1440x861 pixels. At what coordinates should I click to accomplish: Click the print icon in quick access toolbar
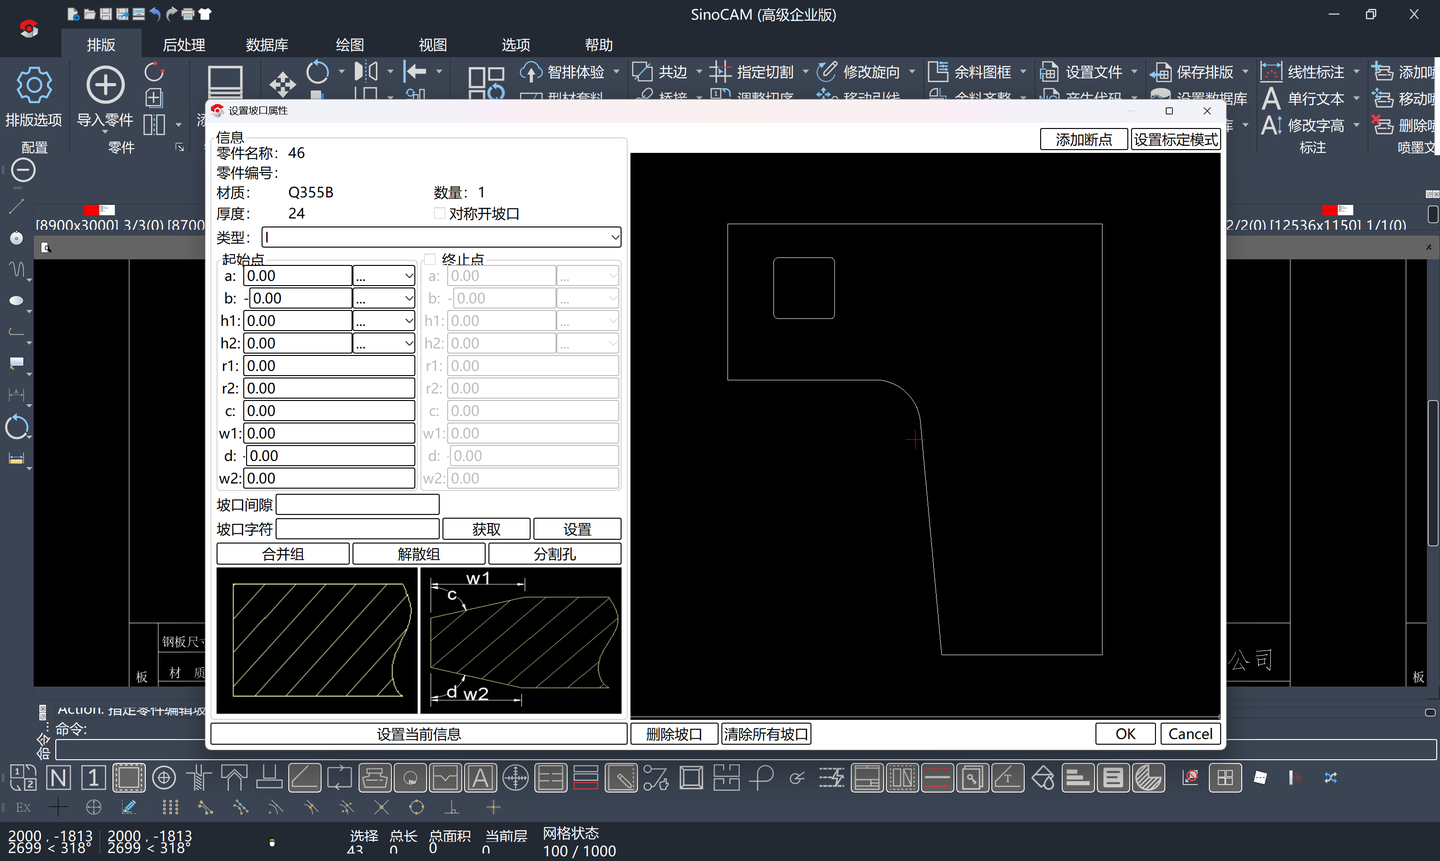[x=188, y=14]
